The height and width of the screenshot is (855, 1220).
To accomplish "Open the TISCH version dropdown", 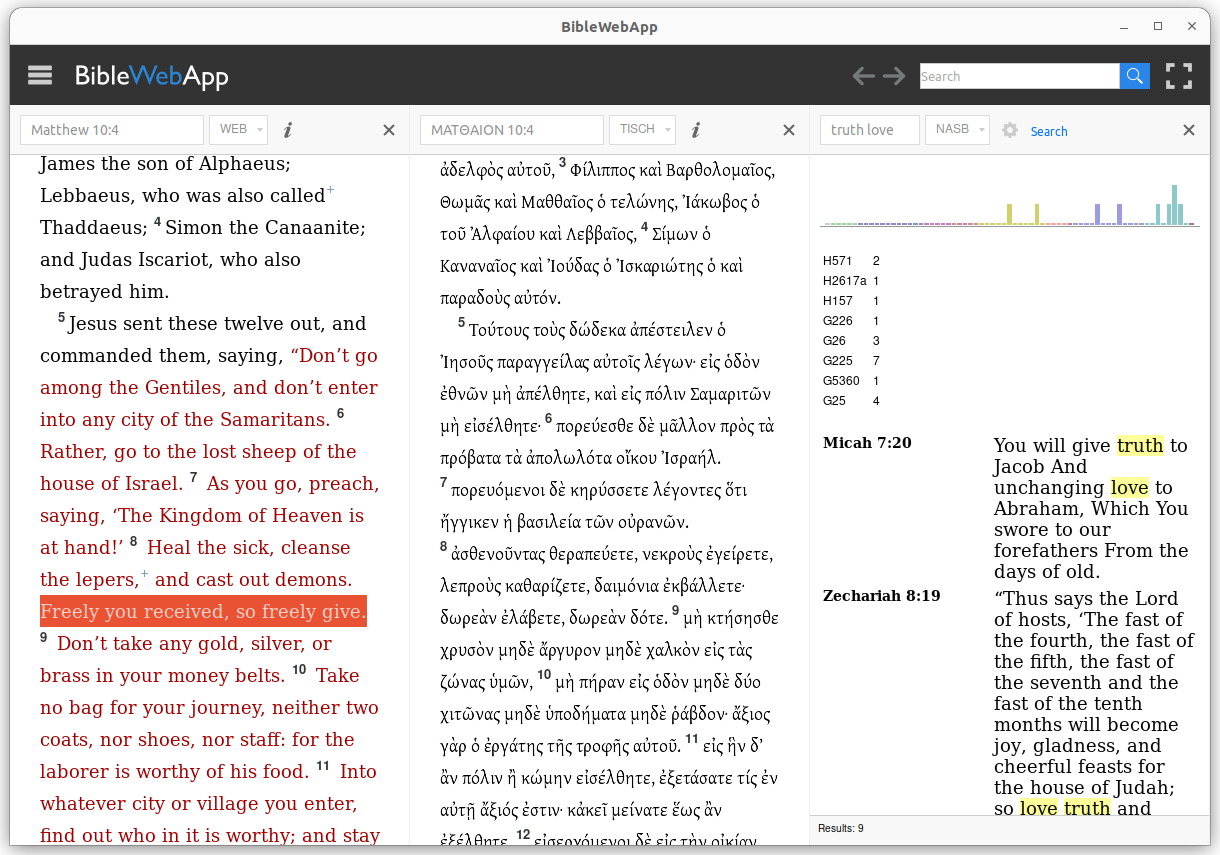I will coord(642,130).
